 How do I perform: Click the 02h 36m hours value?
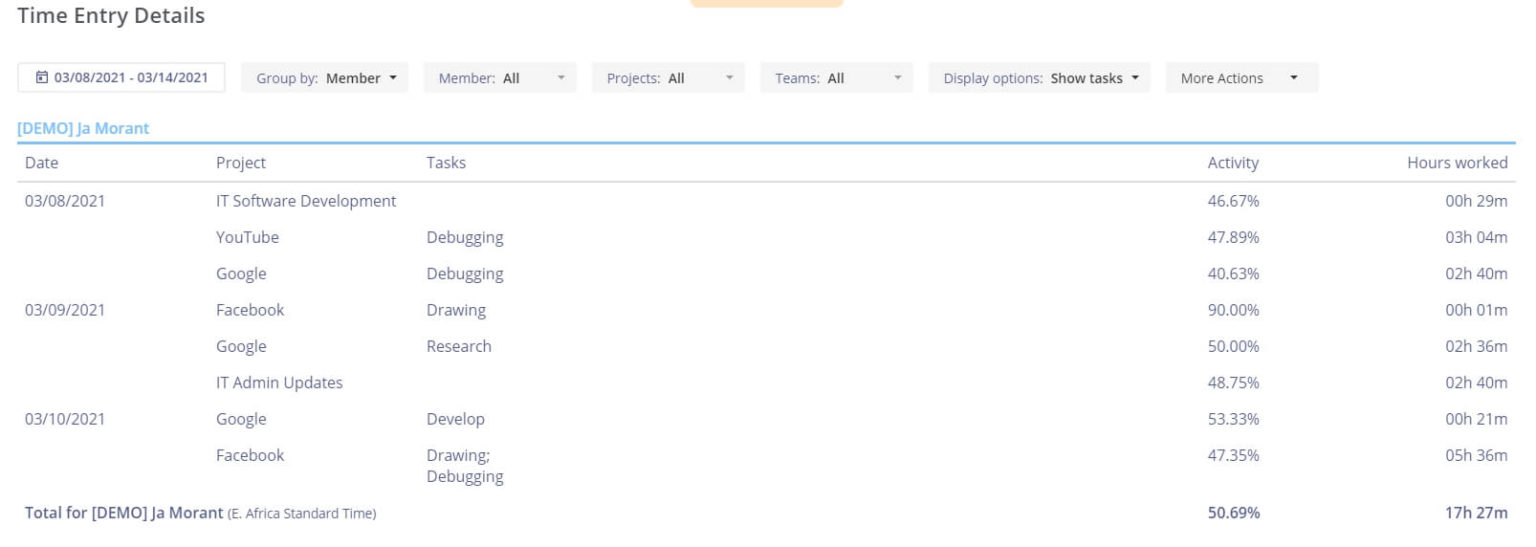coord(1476,346)
